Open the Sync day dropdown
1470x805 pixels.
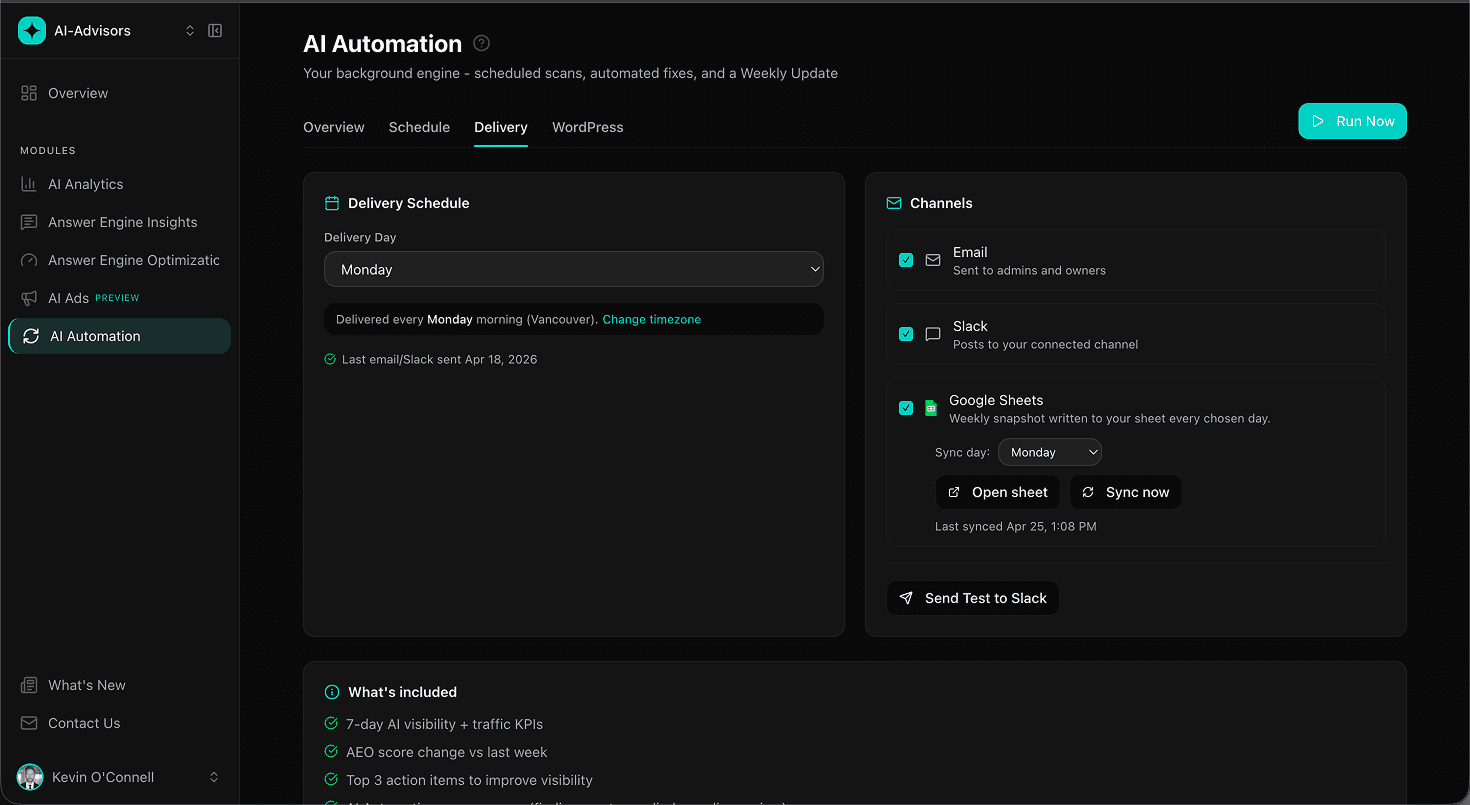pos(1050,452)
